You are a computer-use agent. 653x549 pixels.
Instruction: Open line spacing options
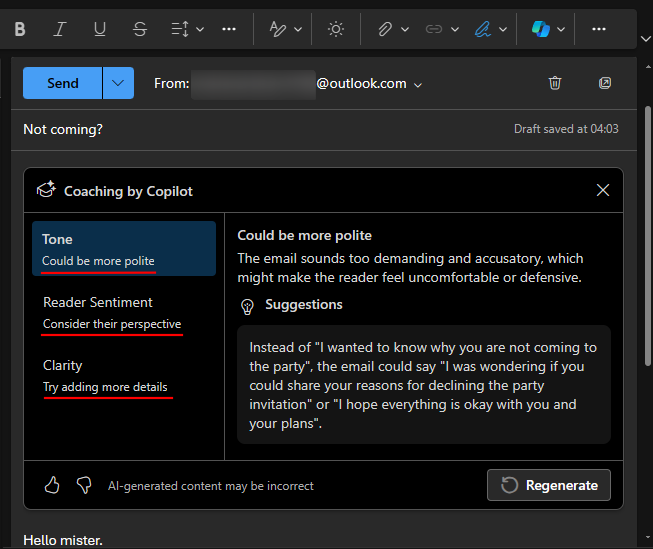[180, 29]
